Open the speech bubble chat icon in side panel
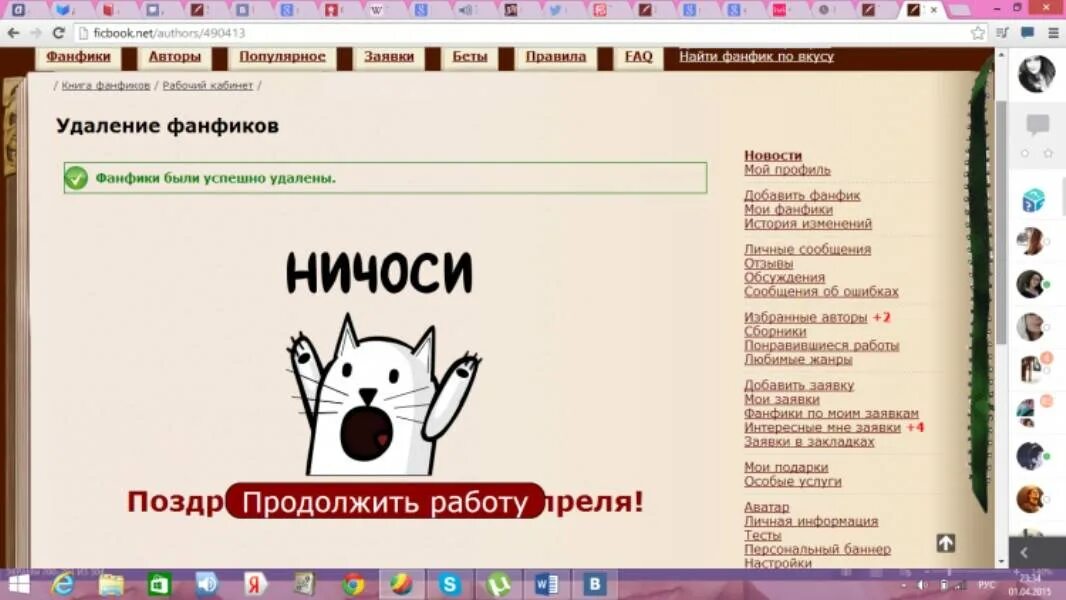1066x600 pixels. 1037,124
